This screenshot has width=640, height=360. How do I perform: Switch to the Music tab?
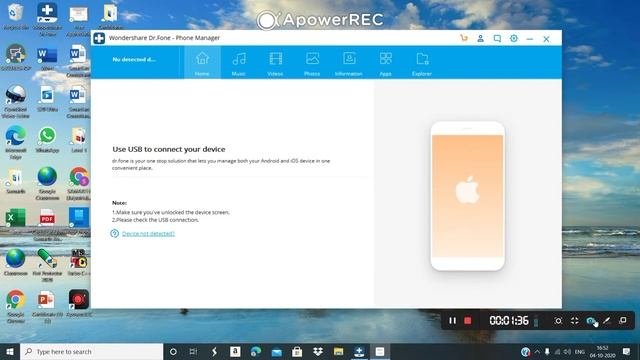click(239, 62)
